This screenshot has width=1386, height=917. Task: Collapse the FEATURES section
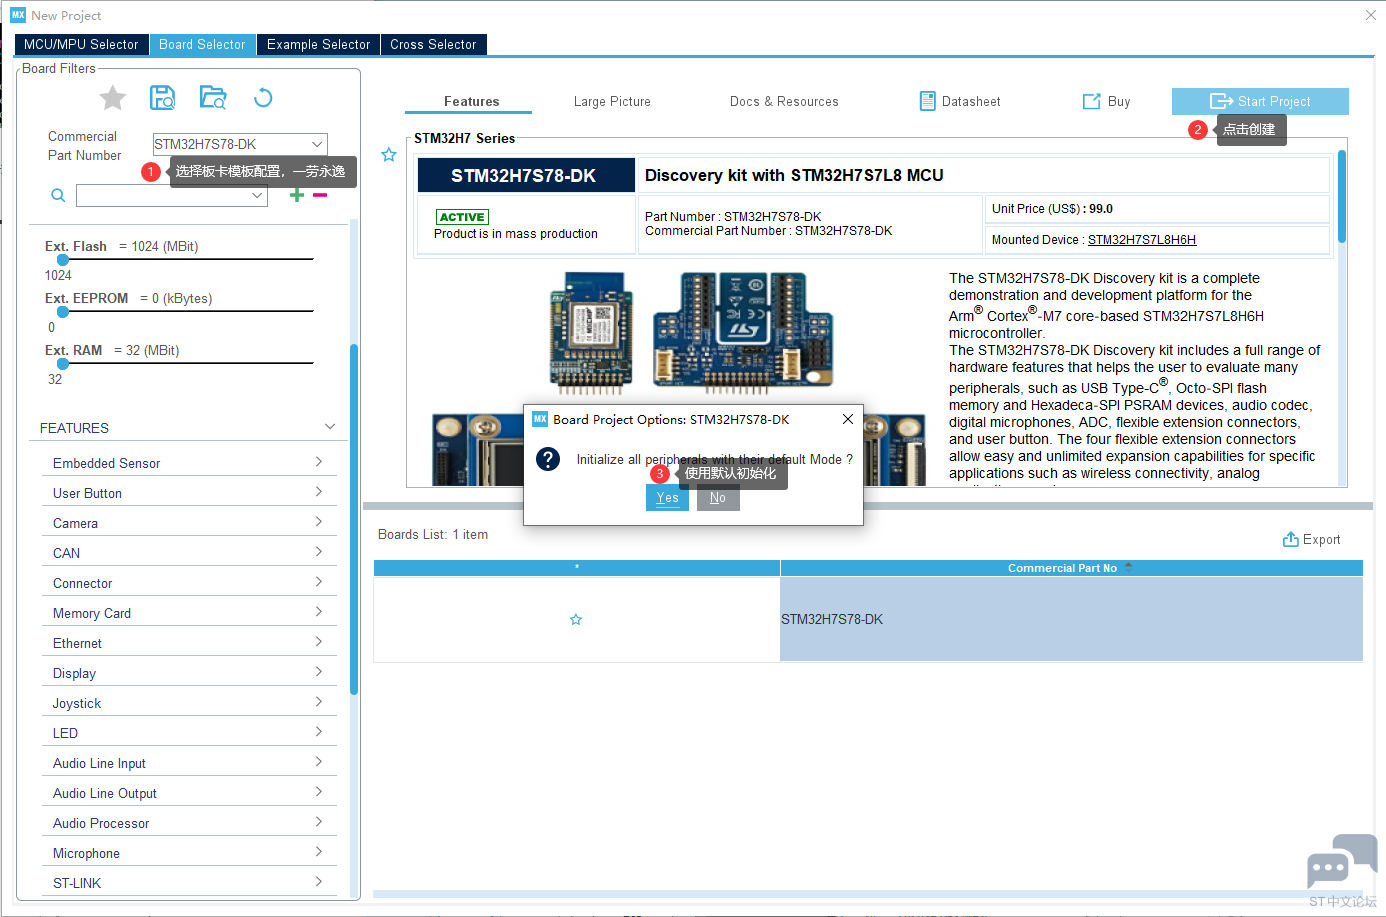tap(330, 427)
